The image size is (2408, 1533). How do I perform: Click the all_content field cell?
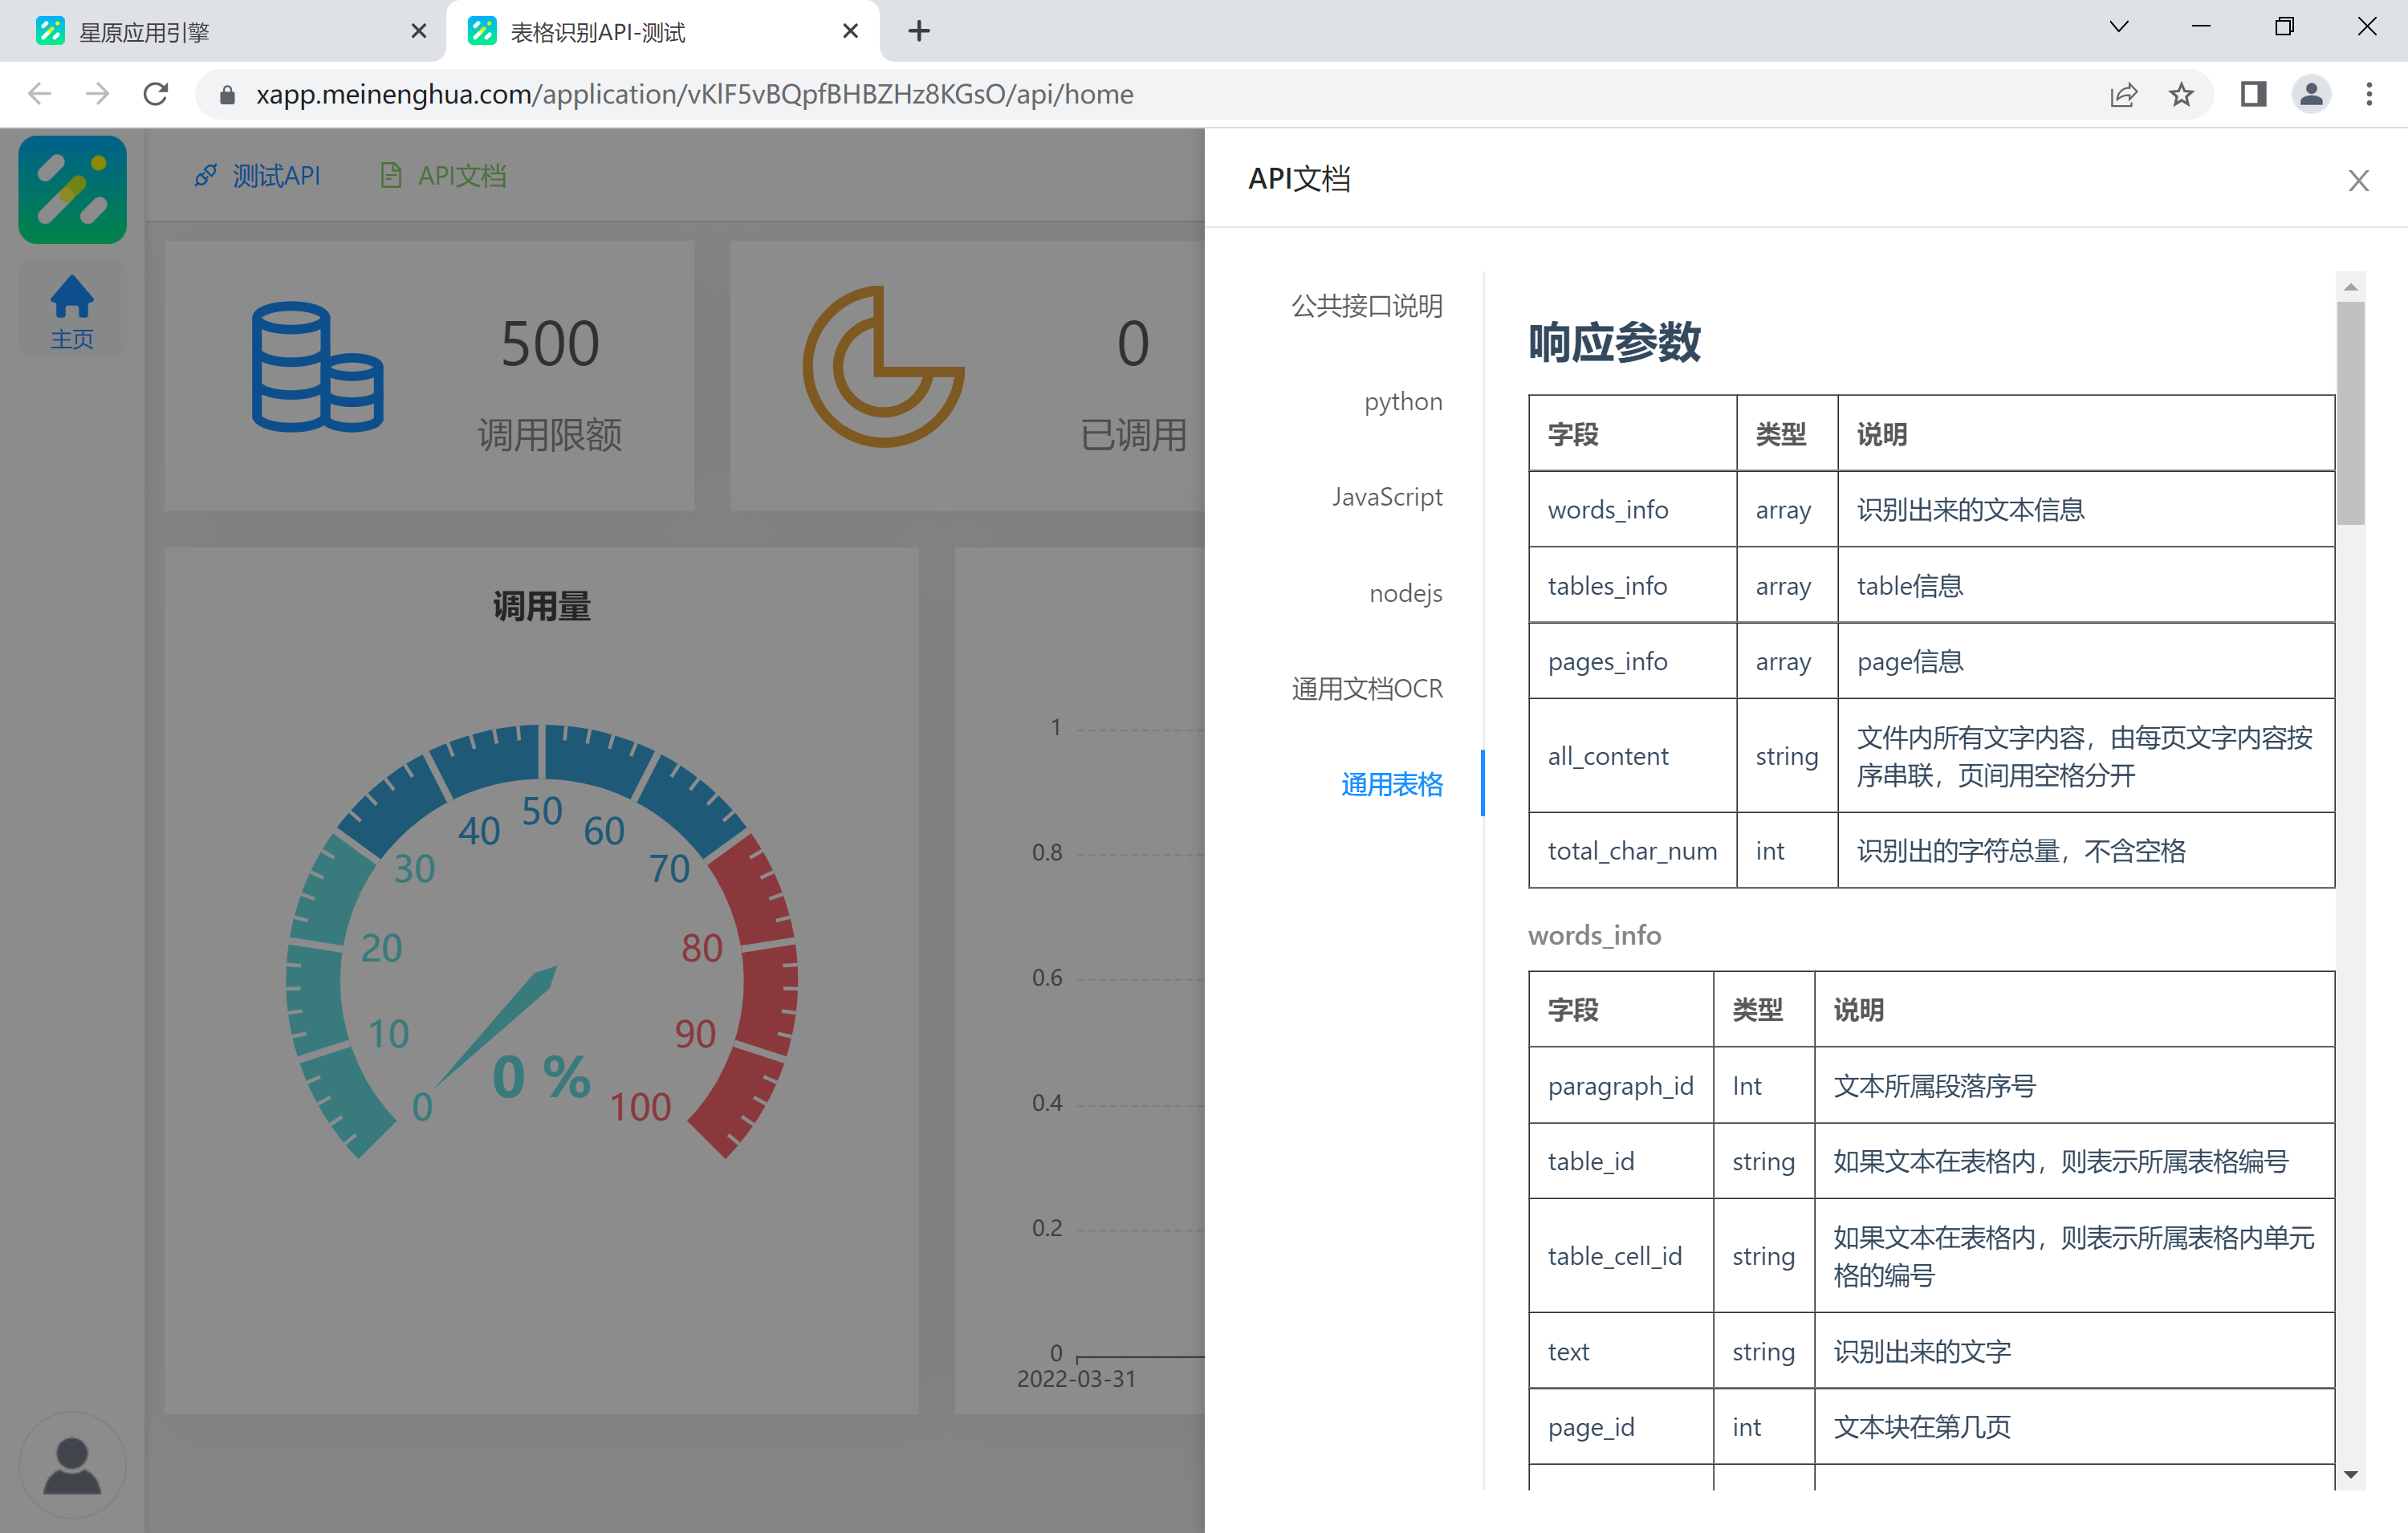point(1632,755)
